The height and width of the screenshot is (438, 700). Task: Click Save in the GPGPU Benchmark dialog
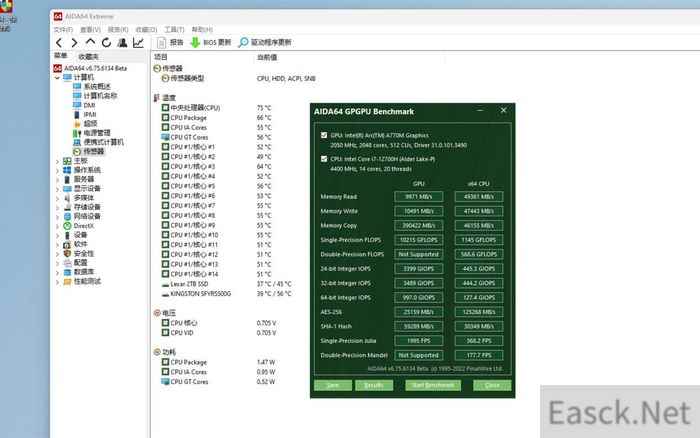333,385
